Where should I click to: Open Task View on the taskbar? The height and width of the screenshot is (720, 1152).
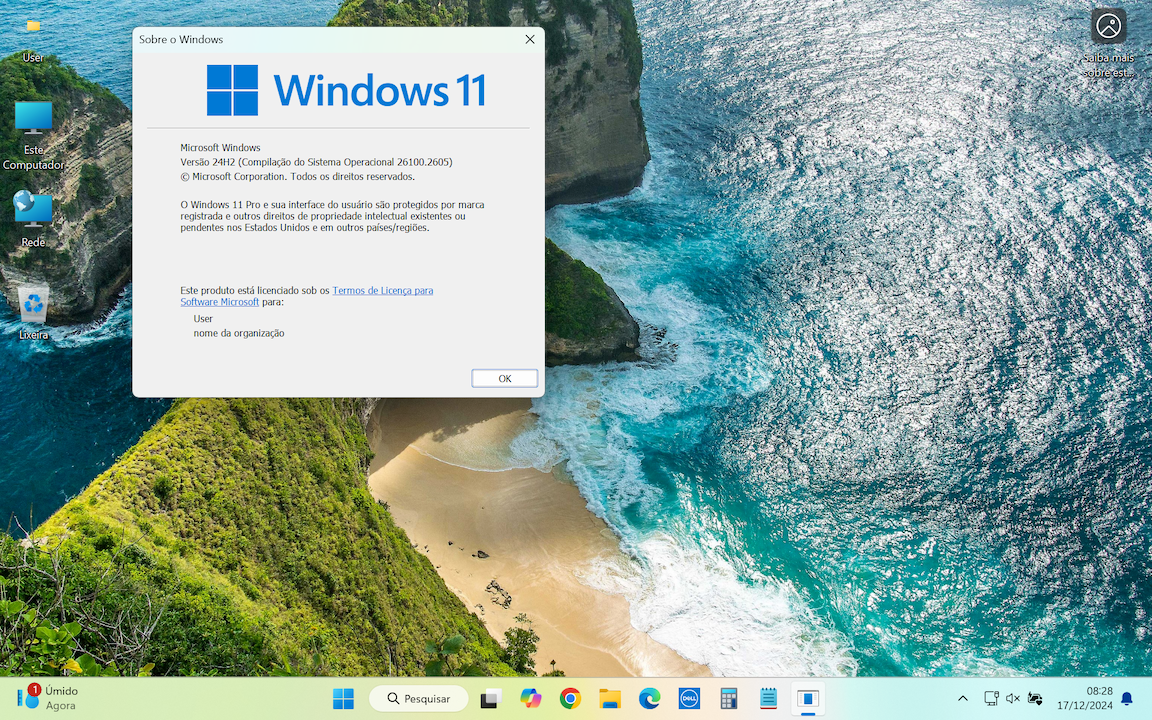pyautogui.click(x=491, y=699)
